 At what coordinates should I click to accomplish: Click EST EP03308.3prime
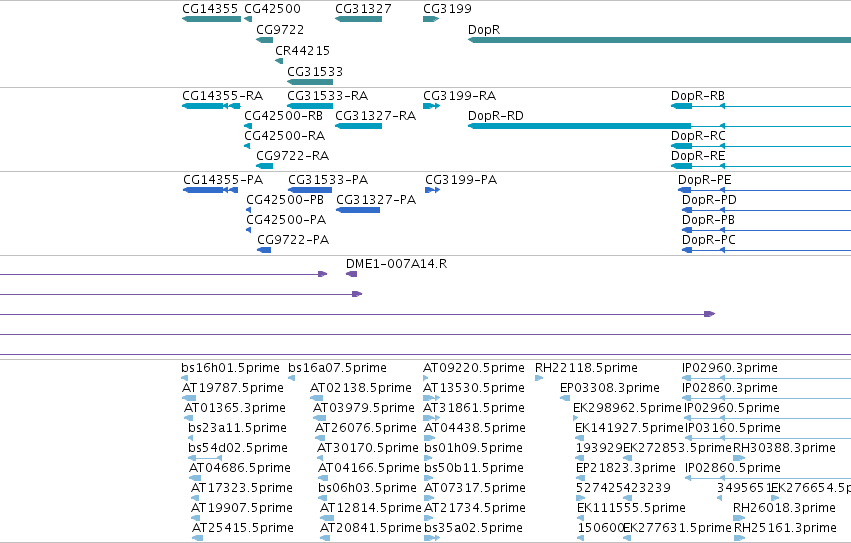tap(565, 398)
